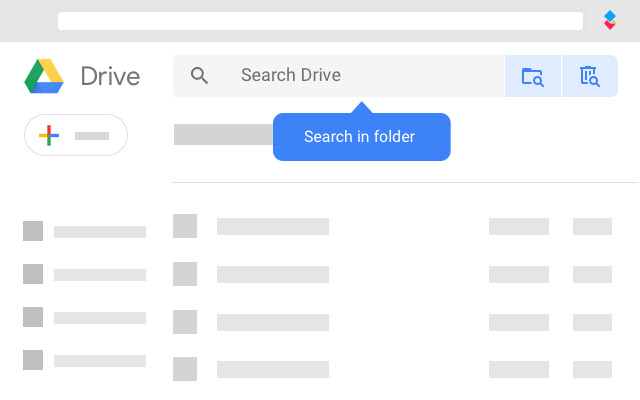The width and height of the screenshot is (640, 400).
Task: Click the browser address bar
Action: tap(320, 21)
